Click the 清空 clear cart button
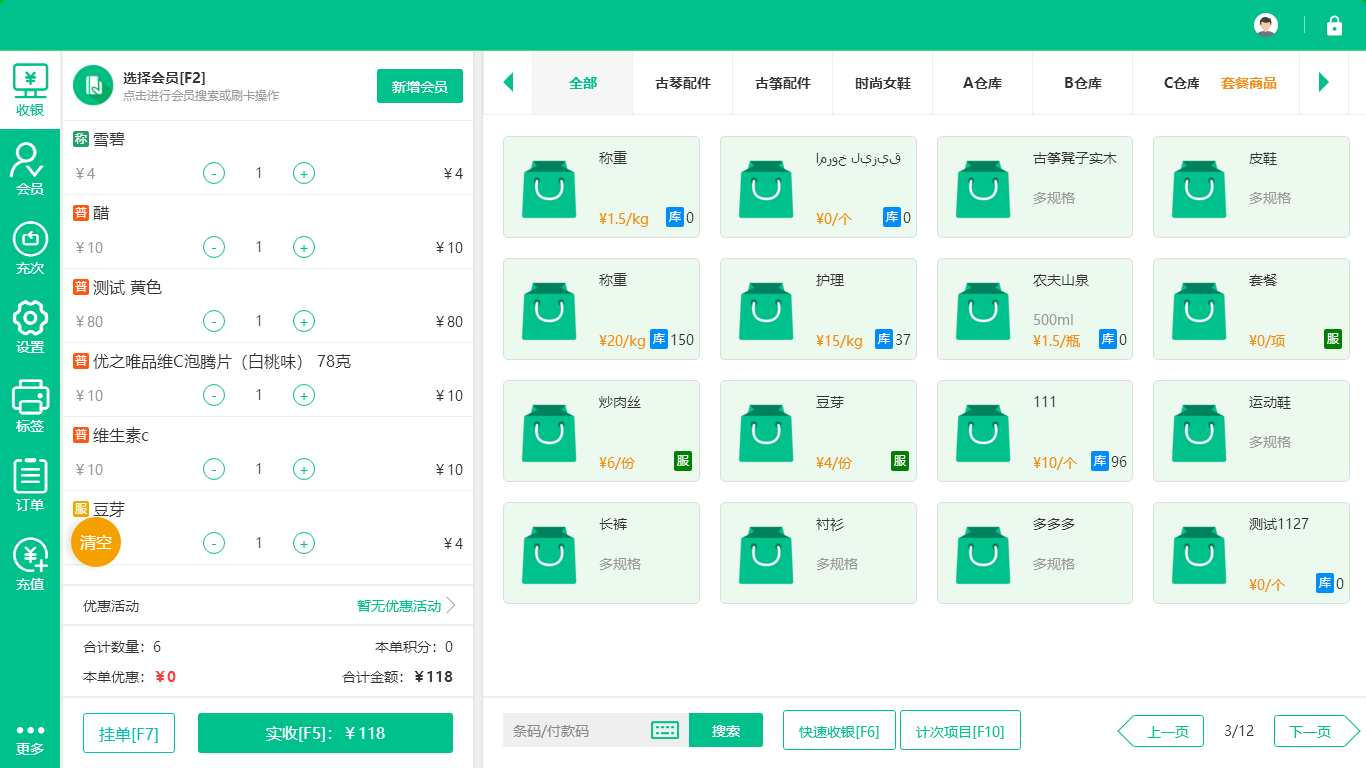Image resolution: width=1366 pixels, height=768 pixels. (x=96, y=542)
